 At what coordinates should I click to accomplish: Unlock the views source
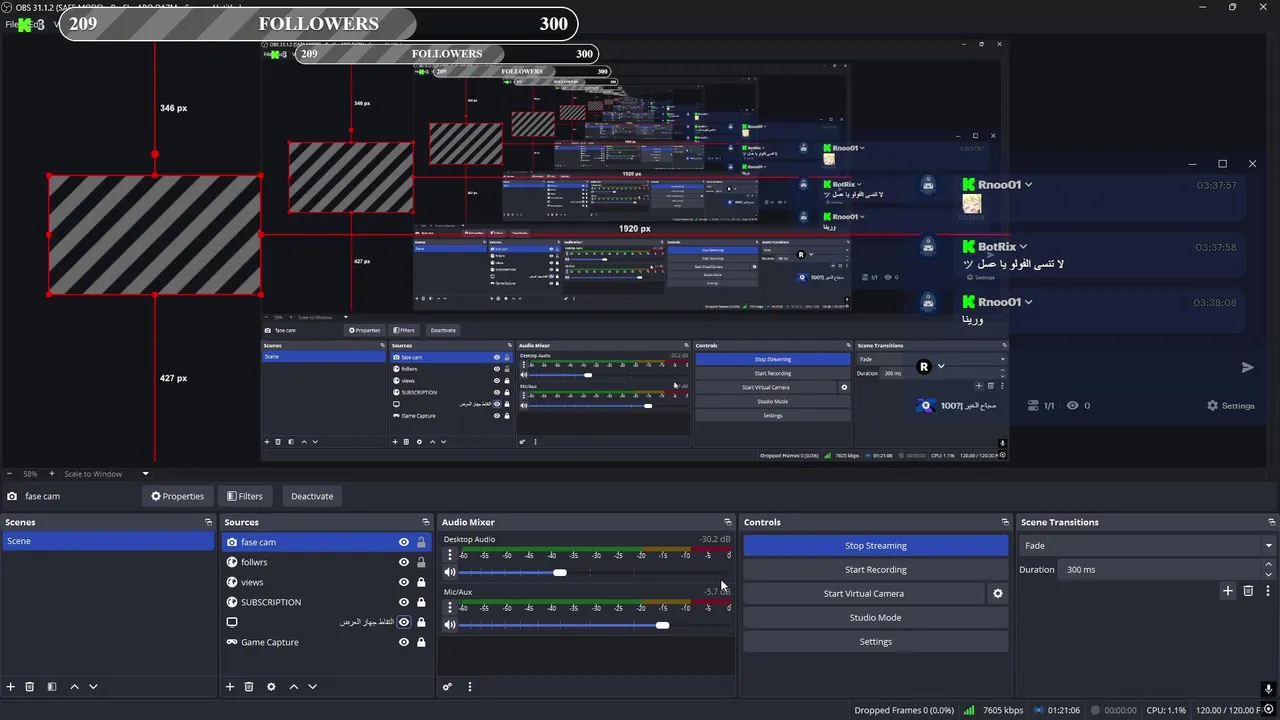[421, 582]
